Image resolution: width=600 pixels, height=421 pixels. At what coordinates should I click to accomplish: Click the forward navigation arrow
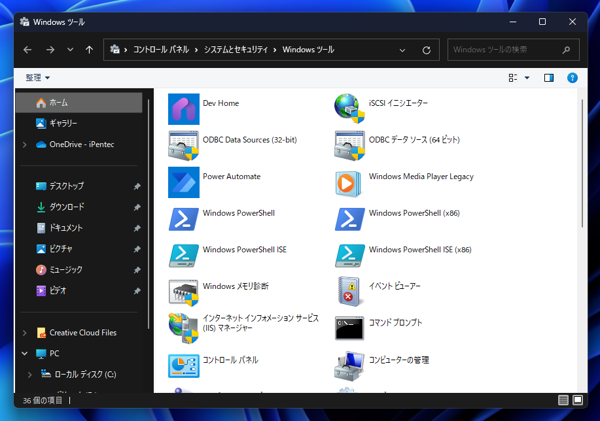pyautogui.click(x=50, y=50)
